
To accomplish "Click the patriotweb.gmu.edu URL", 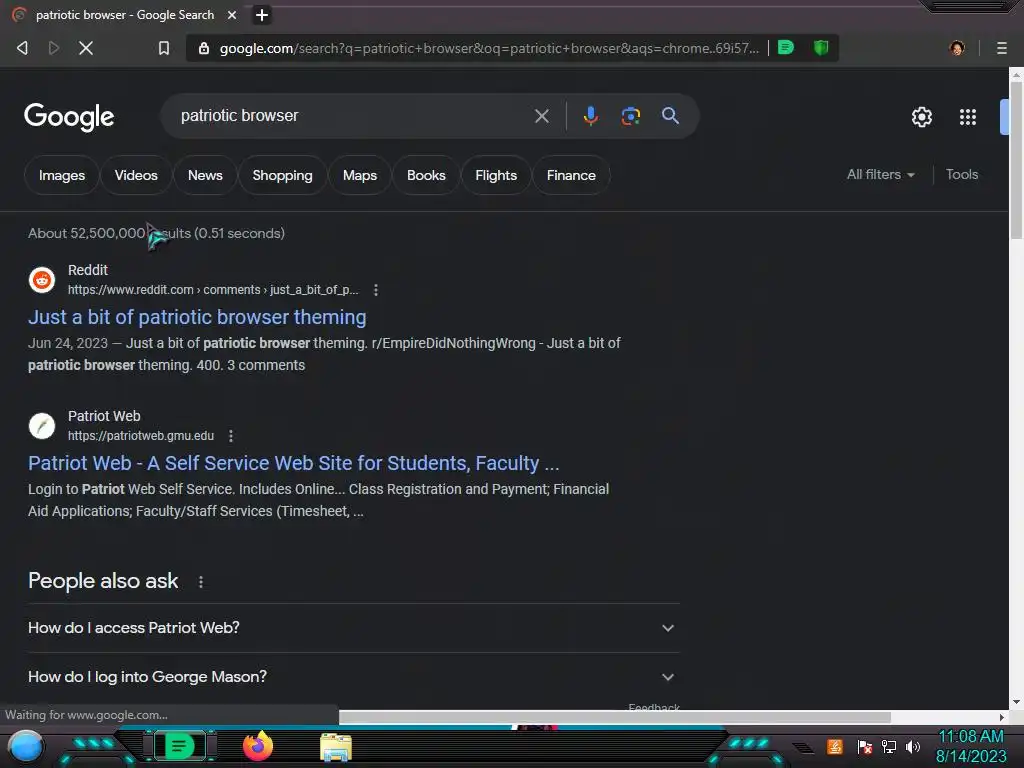I will tap(141, 436).
